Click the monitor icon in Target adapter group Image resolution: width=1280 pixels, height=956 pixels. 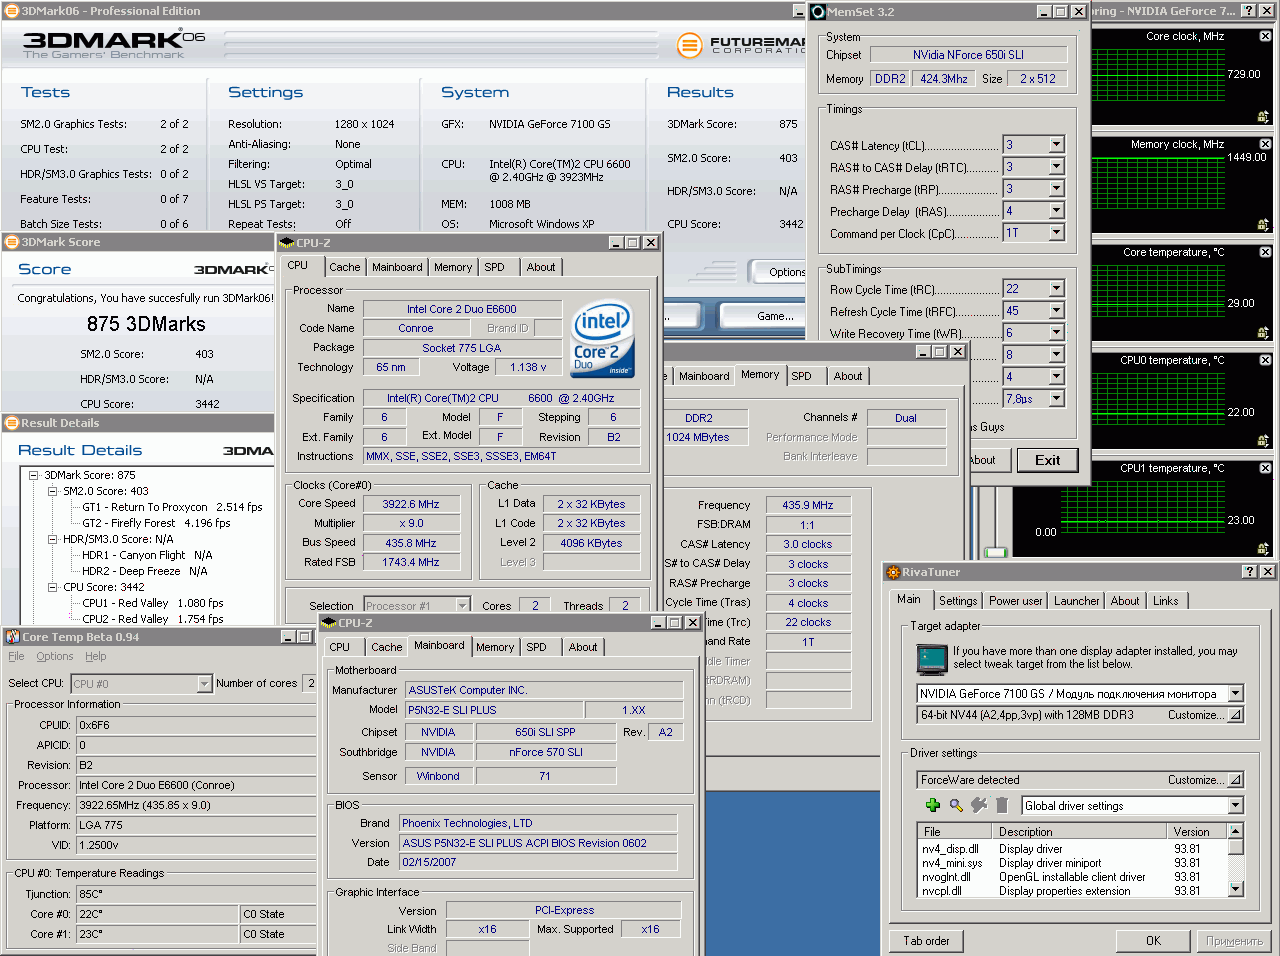tap(932, 660)
